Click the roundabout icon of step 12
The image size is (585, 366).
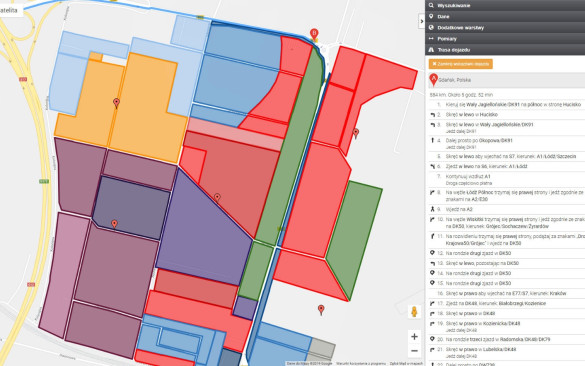(432, 253)
